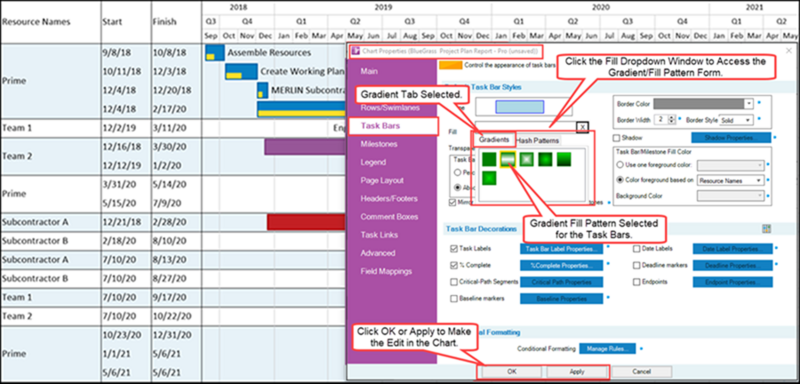Select the solid dark green gradient swatch

click(489, 160)
